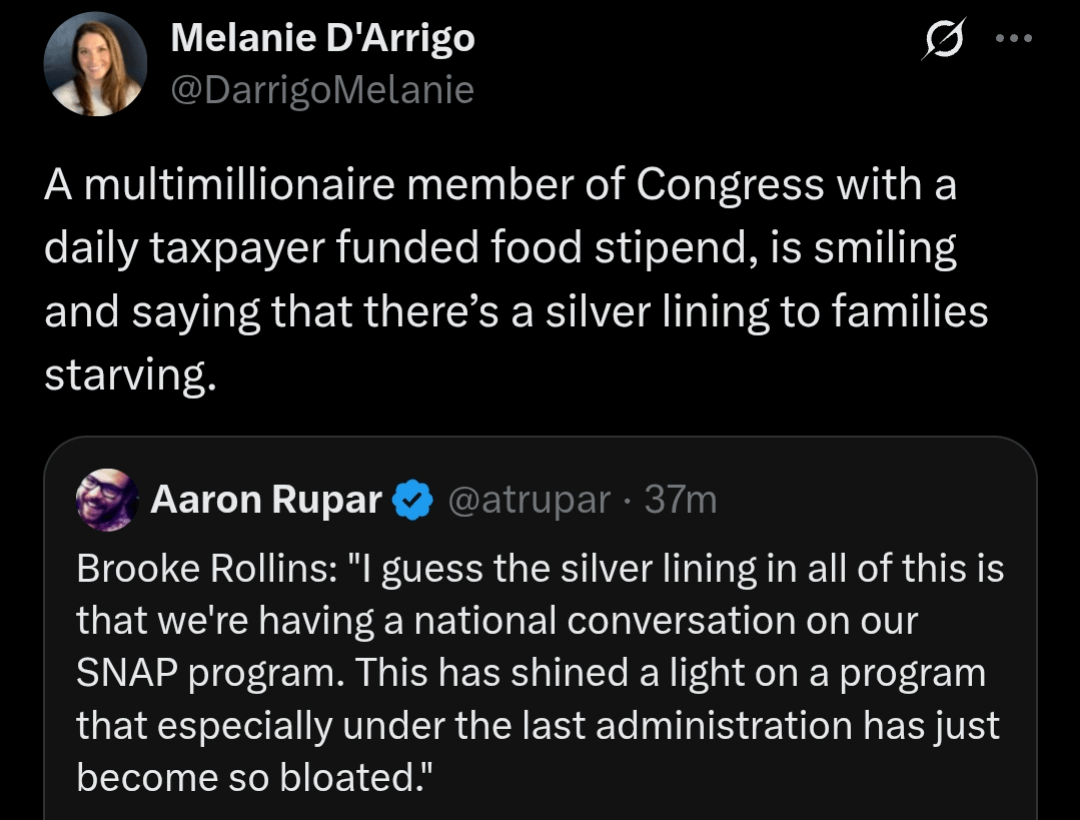Image resolution: width=1080 pixels, height=820 pixels.
Task: Click the blue verified badge
Action: (412, 500)
